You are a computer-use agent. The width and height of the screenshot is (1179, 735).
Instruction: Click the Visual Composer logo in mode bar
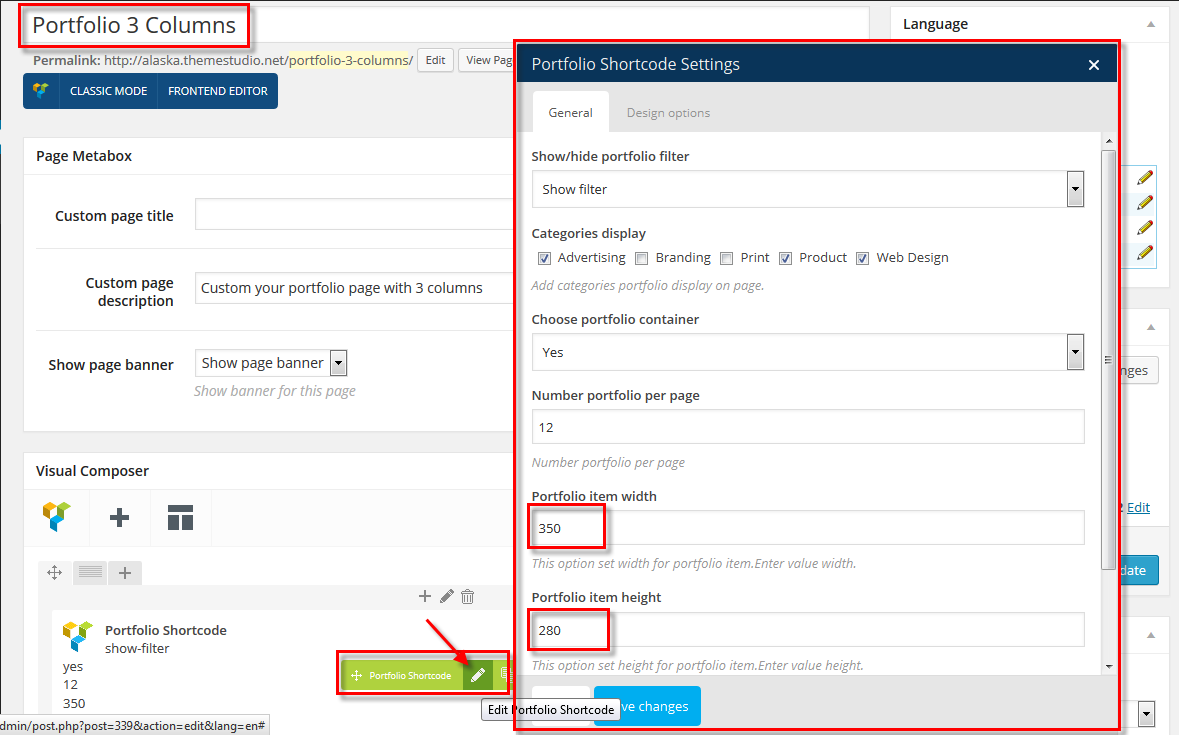[x=41, y=91]
